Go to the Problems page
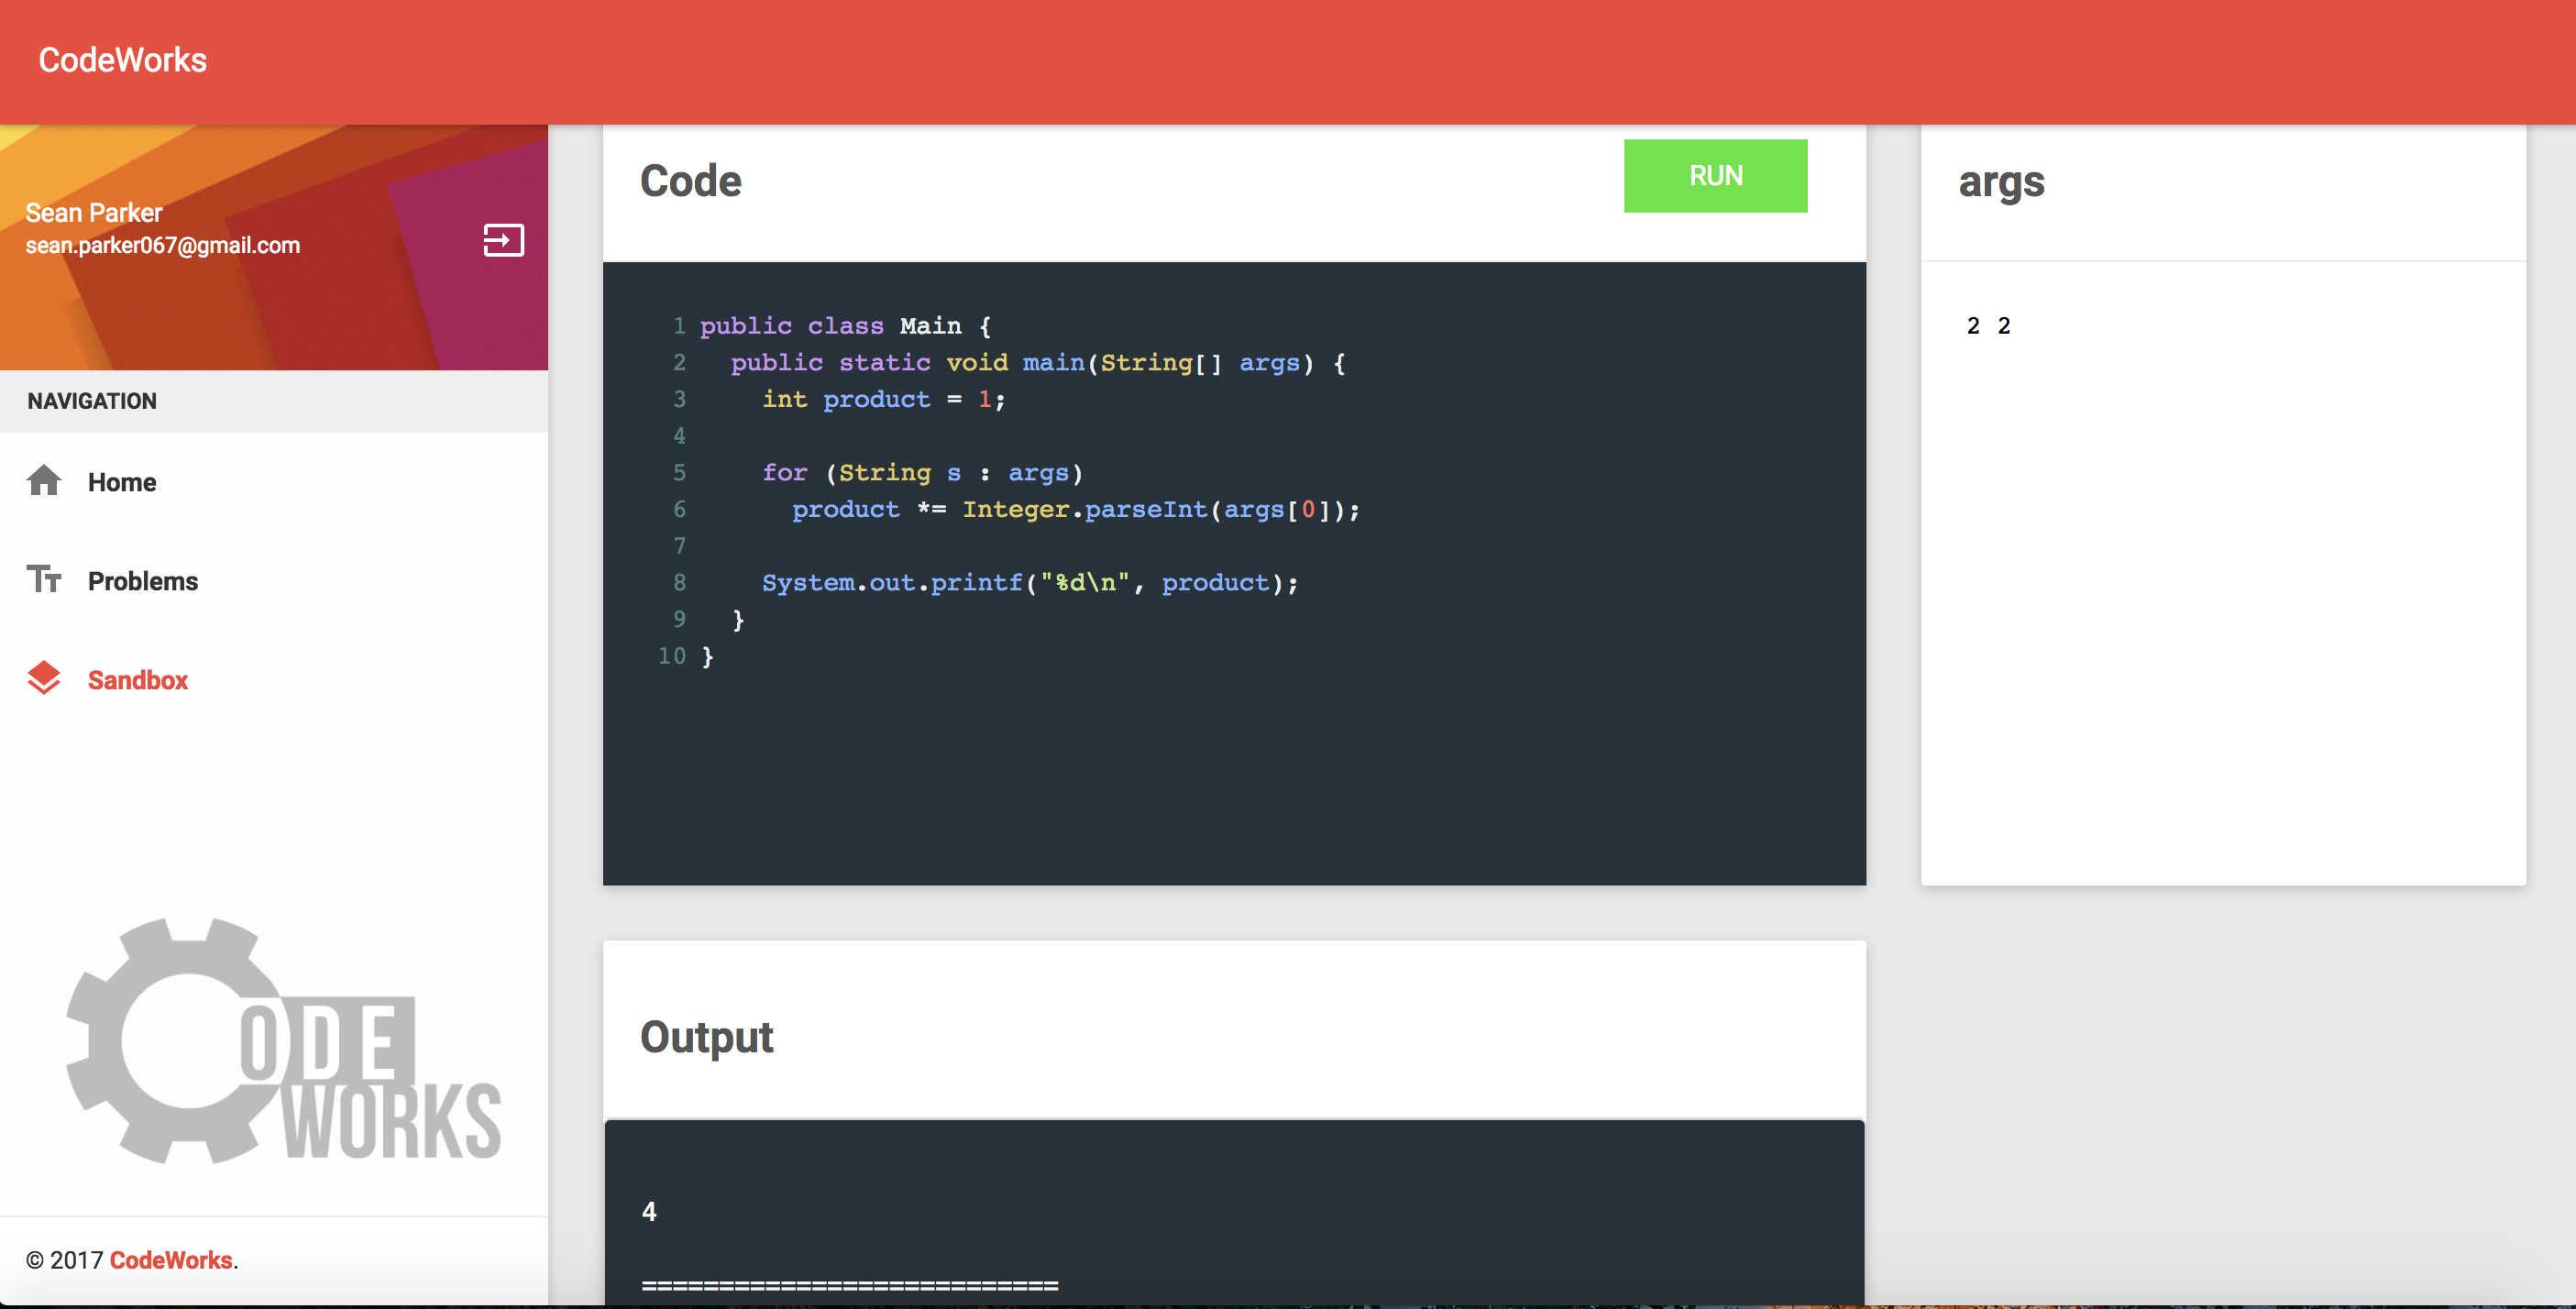This screenshot has width=2576, height=1309. (142, 581)
